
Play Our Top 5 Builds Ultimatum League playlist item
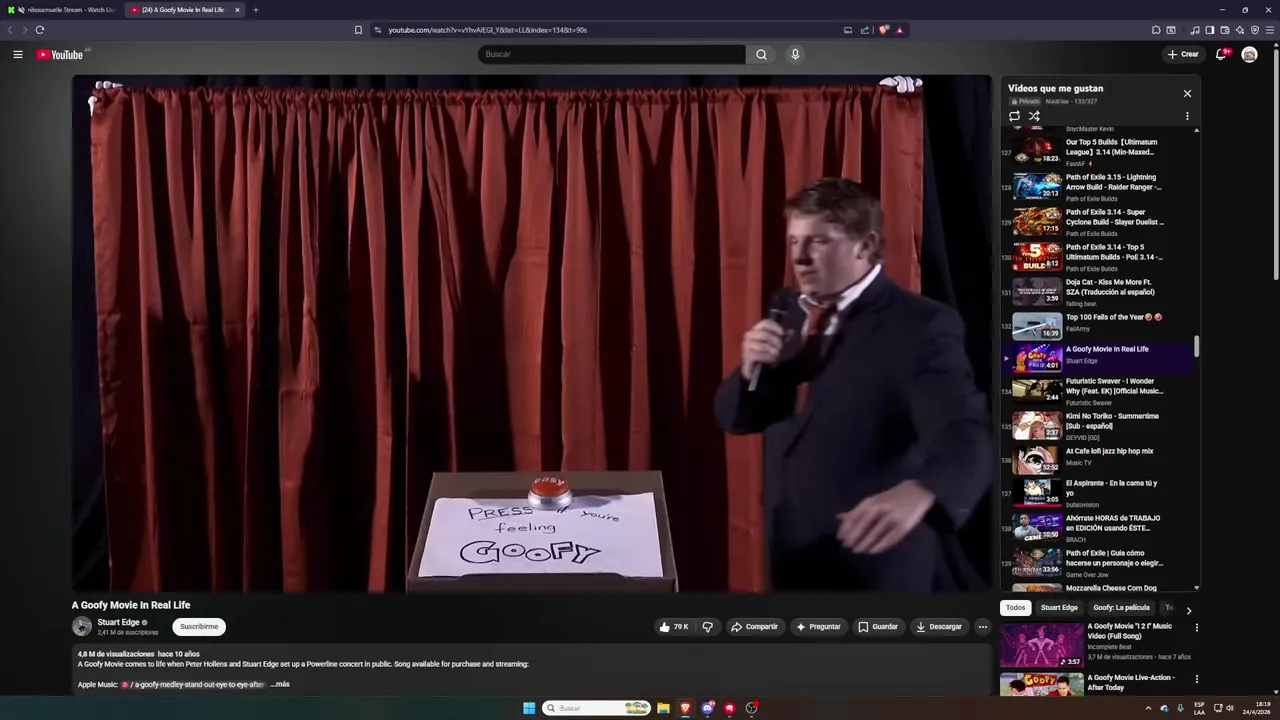[x=1099, y=152]
